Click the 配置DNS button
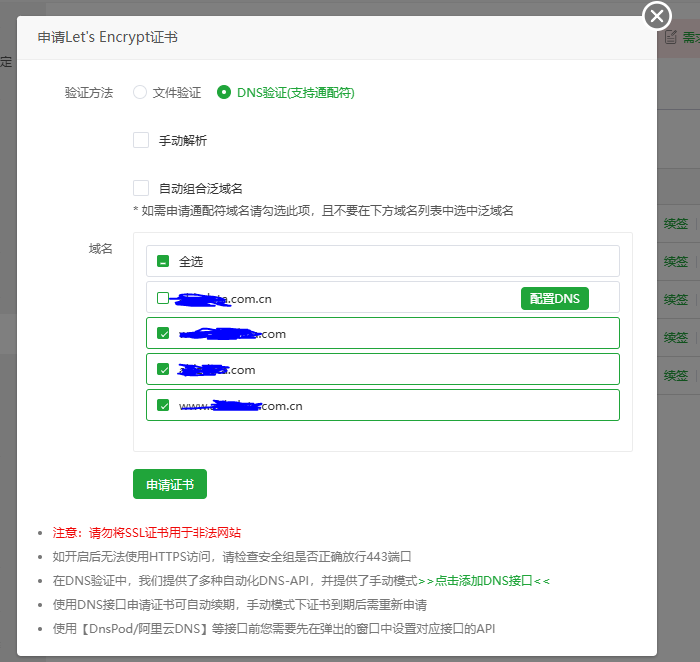The width and height of the screenshot is (700, 662). coord(554,298)
